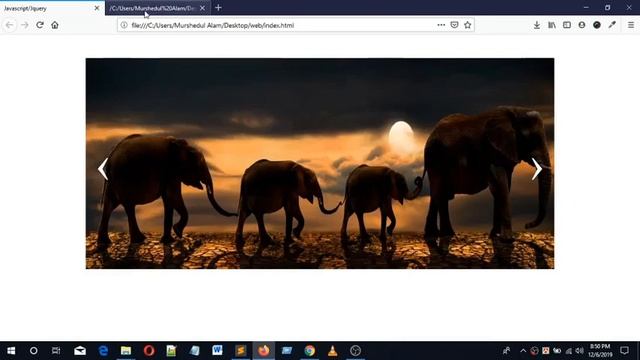Open Firefox Library
This screenshot has height=360, width=640.
(552, 25)
